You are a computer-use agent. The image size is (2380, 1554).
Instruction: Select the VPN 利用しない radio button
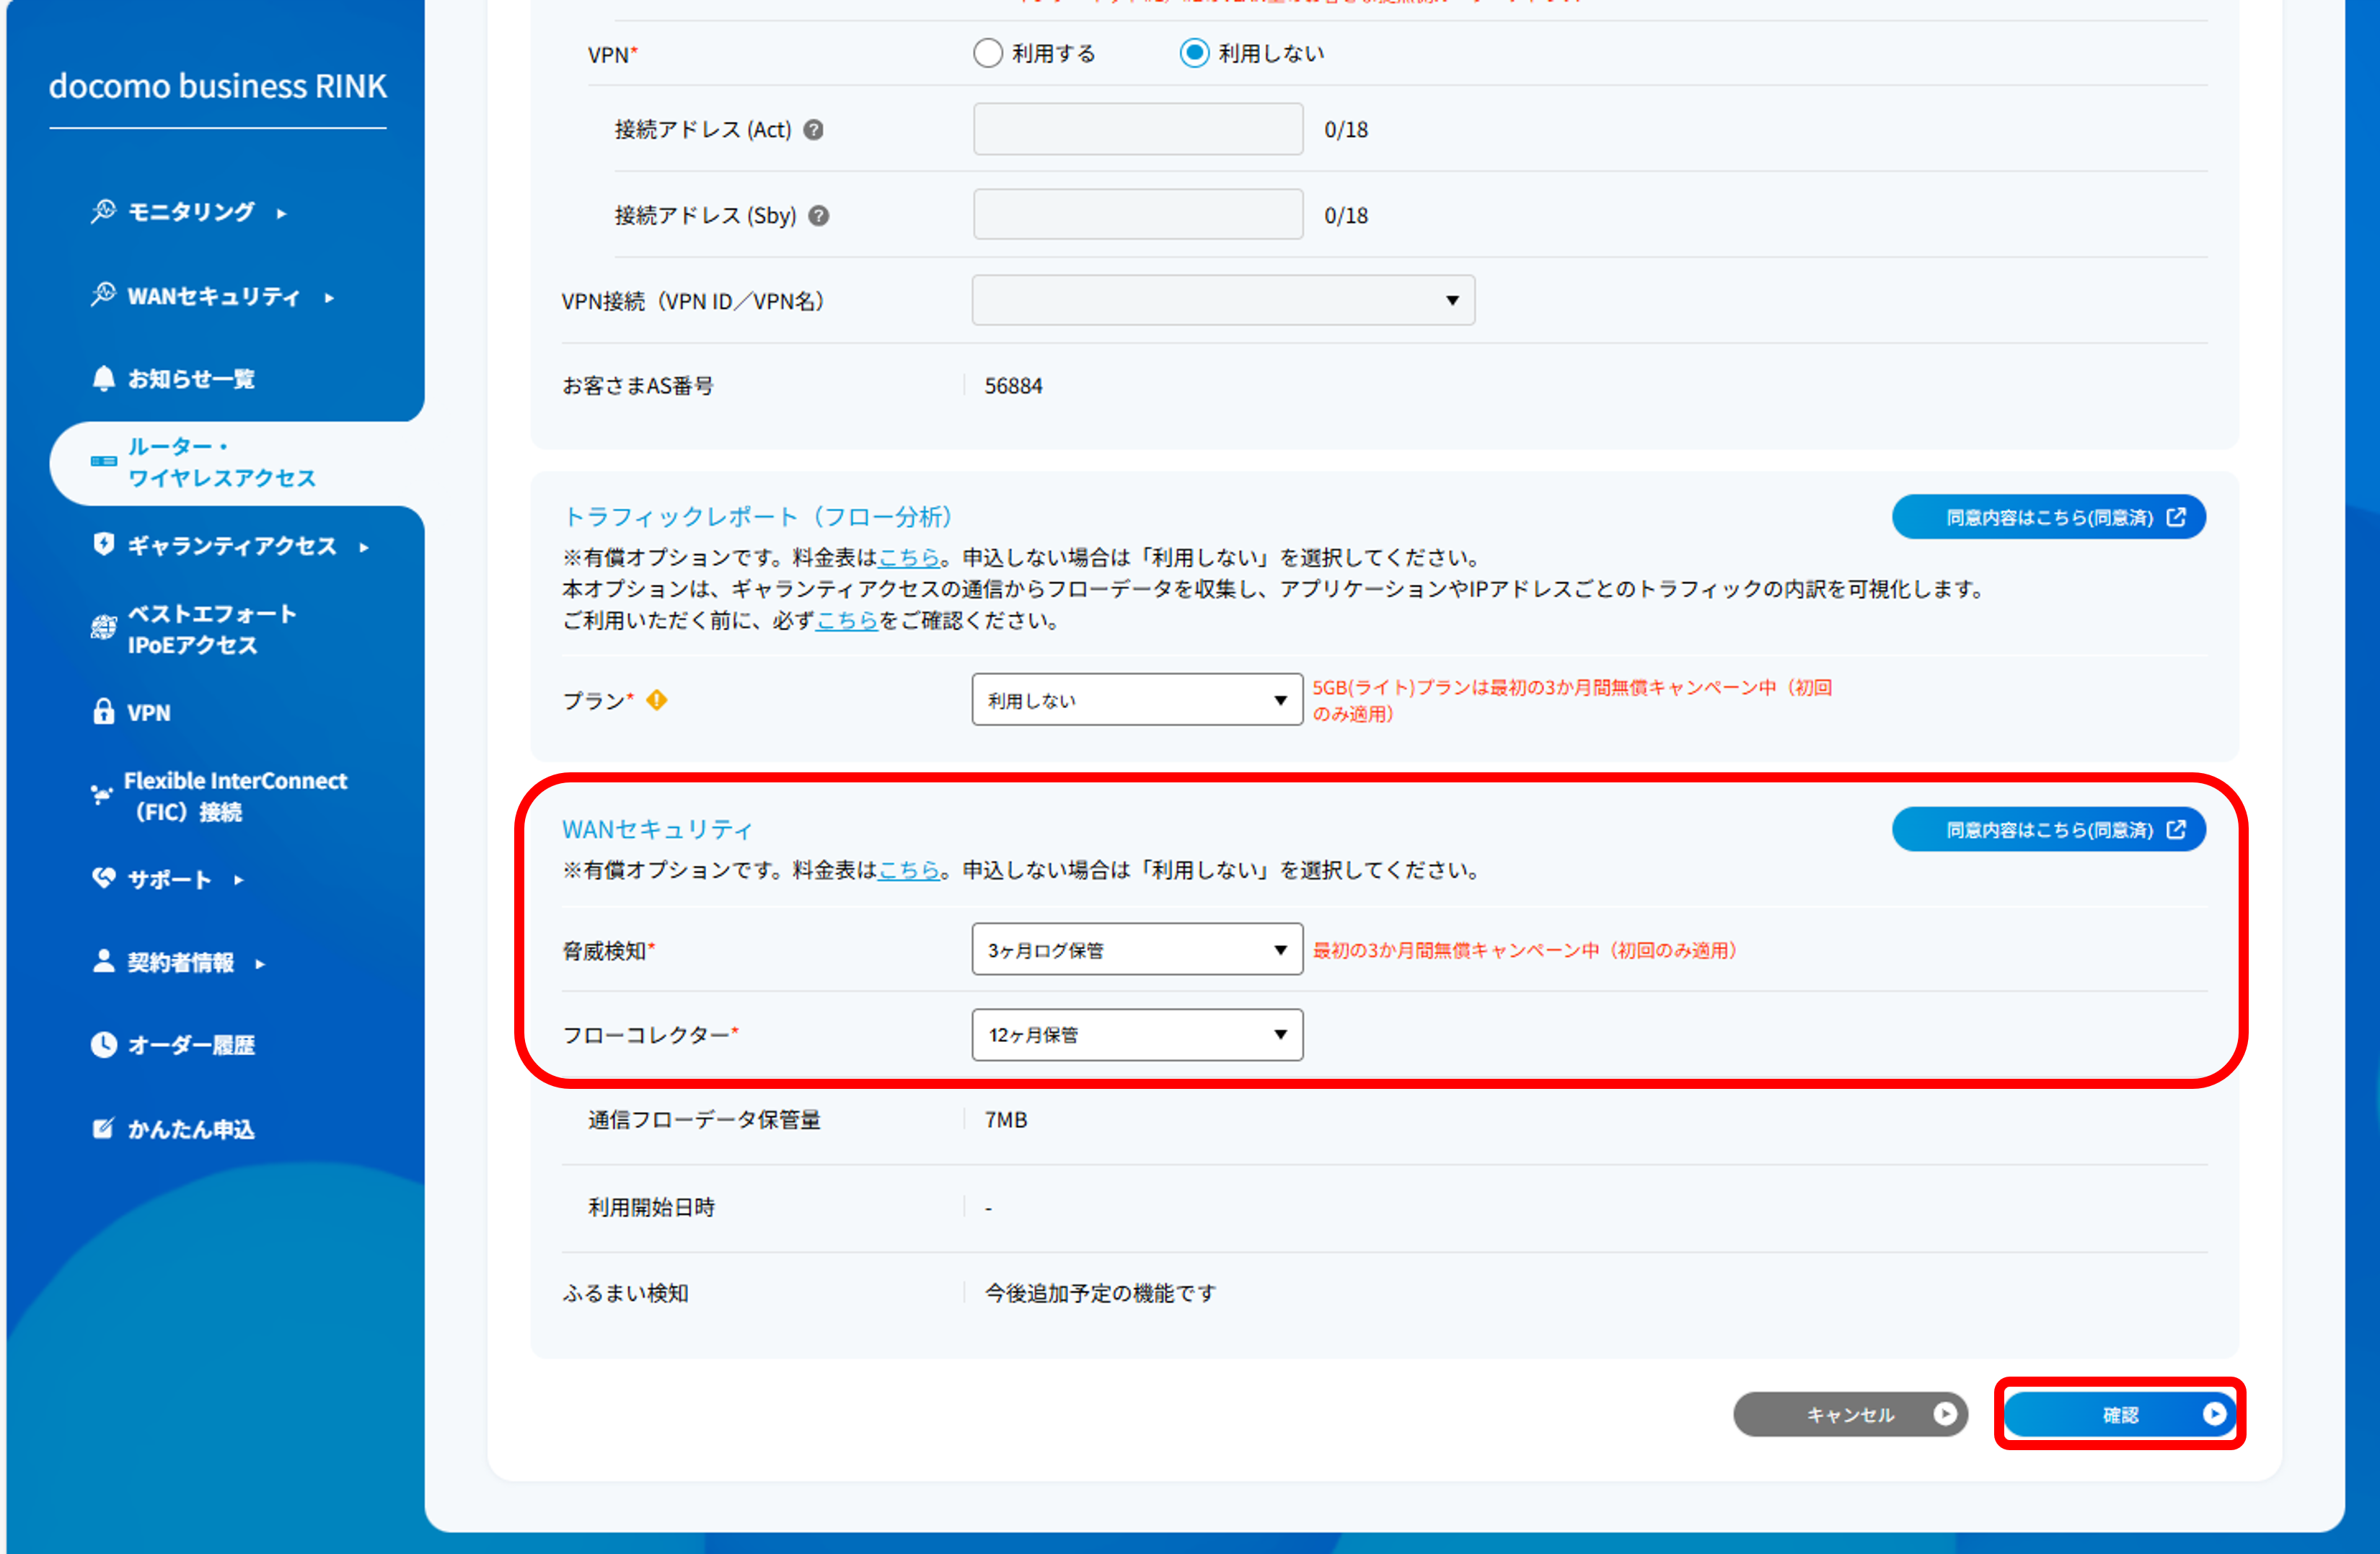pos(1194,53)
